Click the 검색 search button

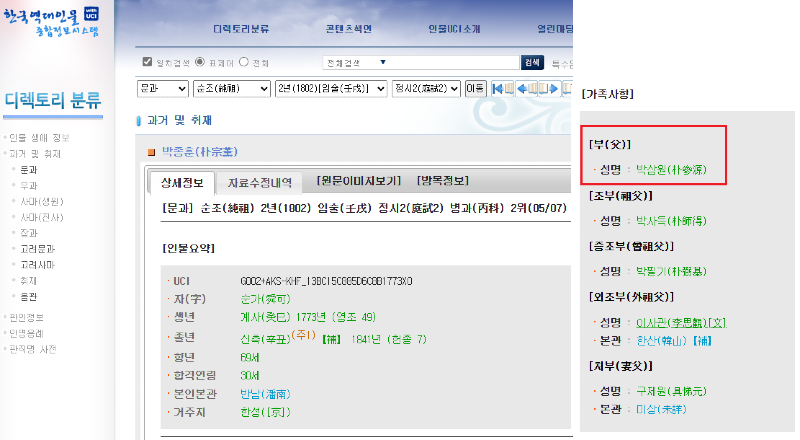(x=532, y=62)
